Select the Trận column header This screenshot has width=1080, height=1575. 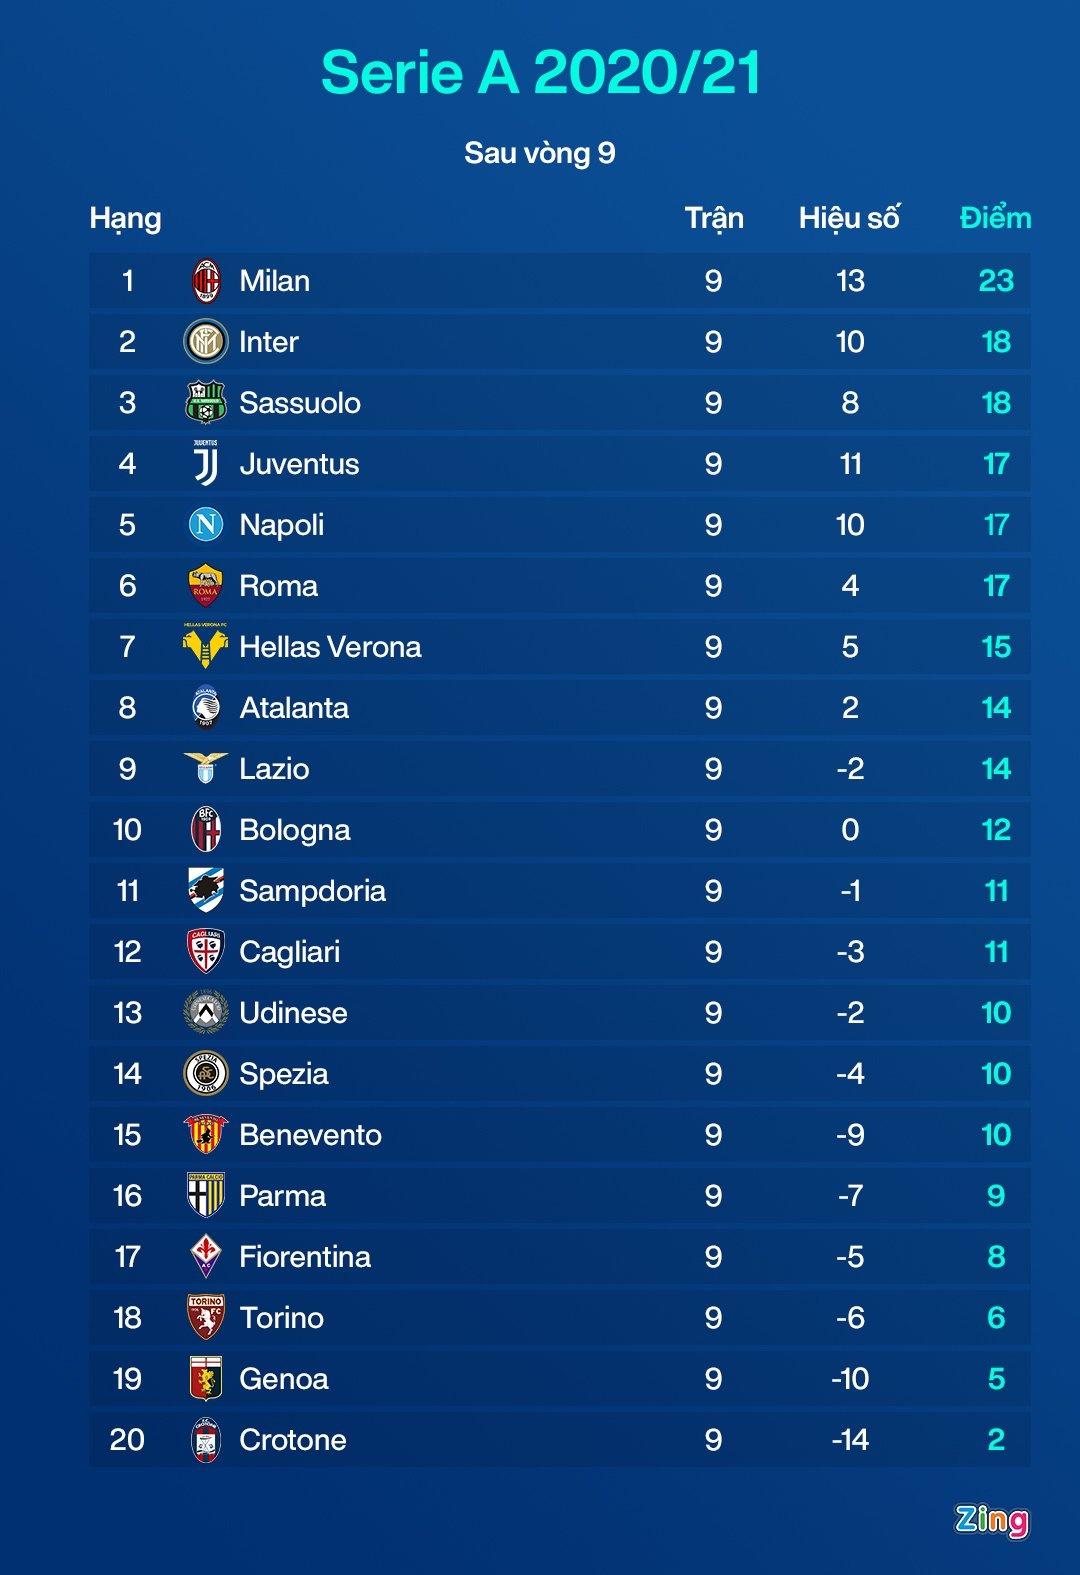pos(714,218)
